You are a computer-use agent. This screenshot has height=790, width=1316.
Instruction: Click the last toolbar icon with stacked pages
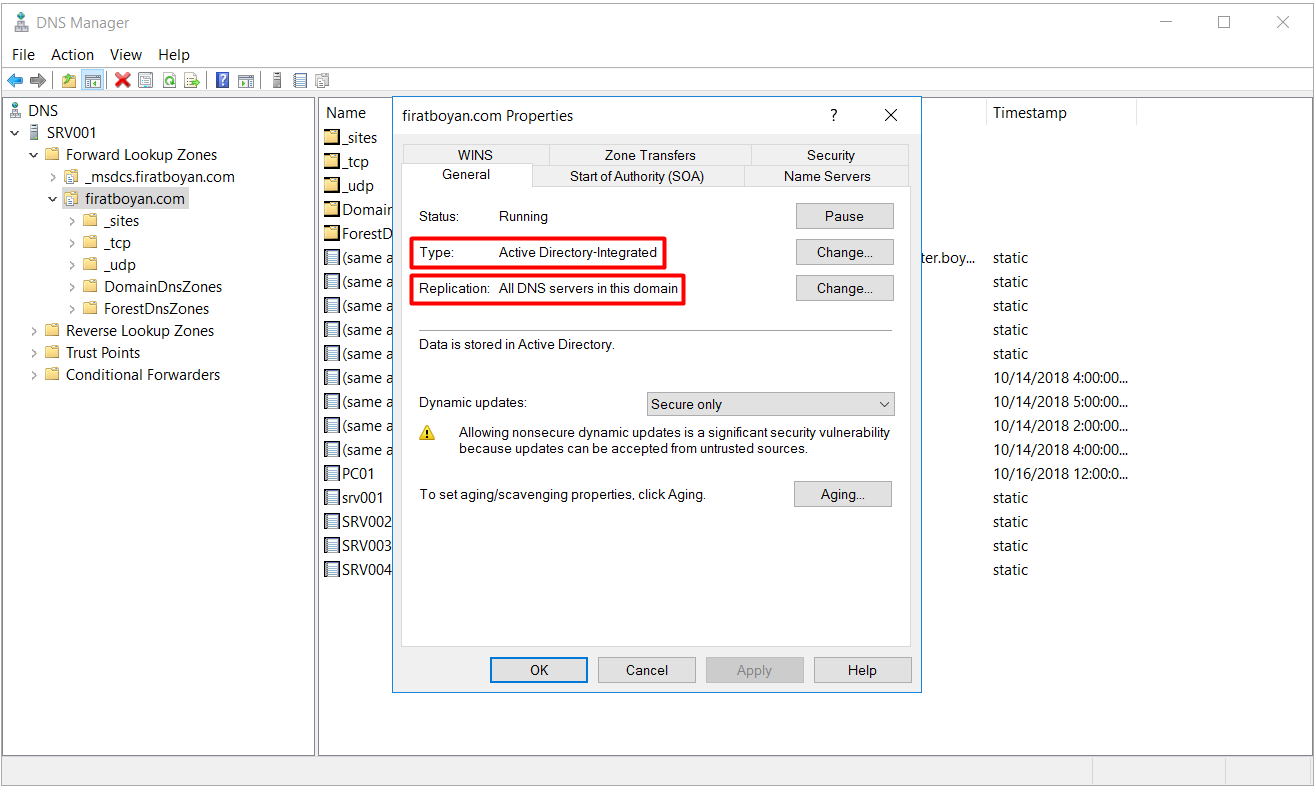point(322,81)
